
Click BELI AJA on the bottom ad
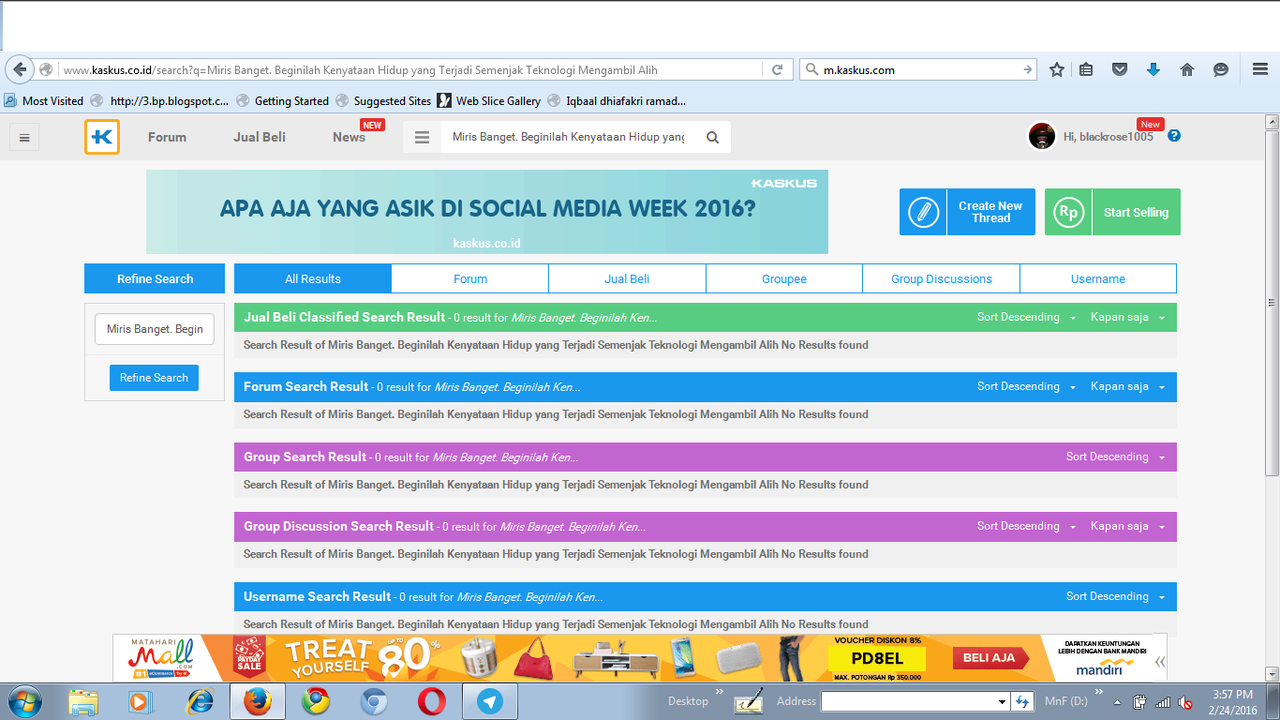tap(989, 657)
